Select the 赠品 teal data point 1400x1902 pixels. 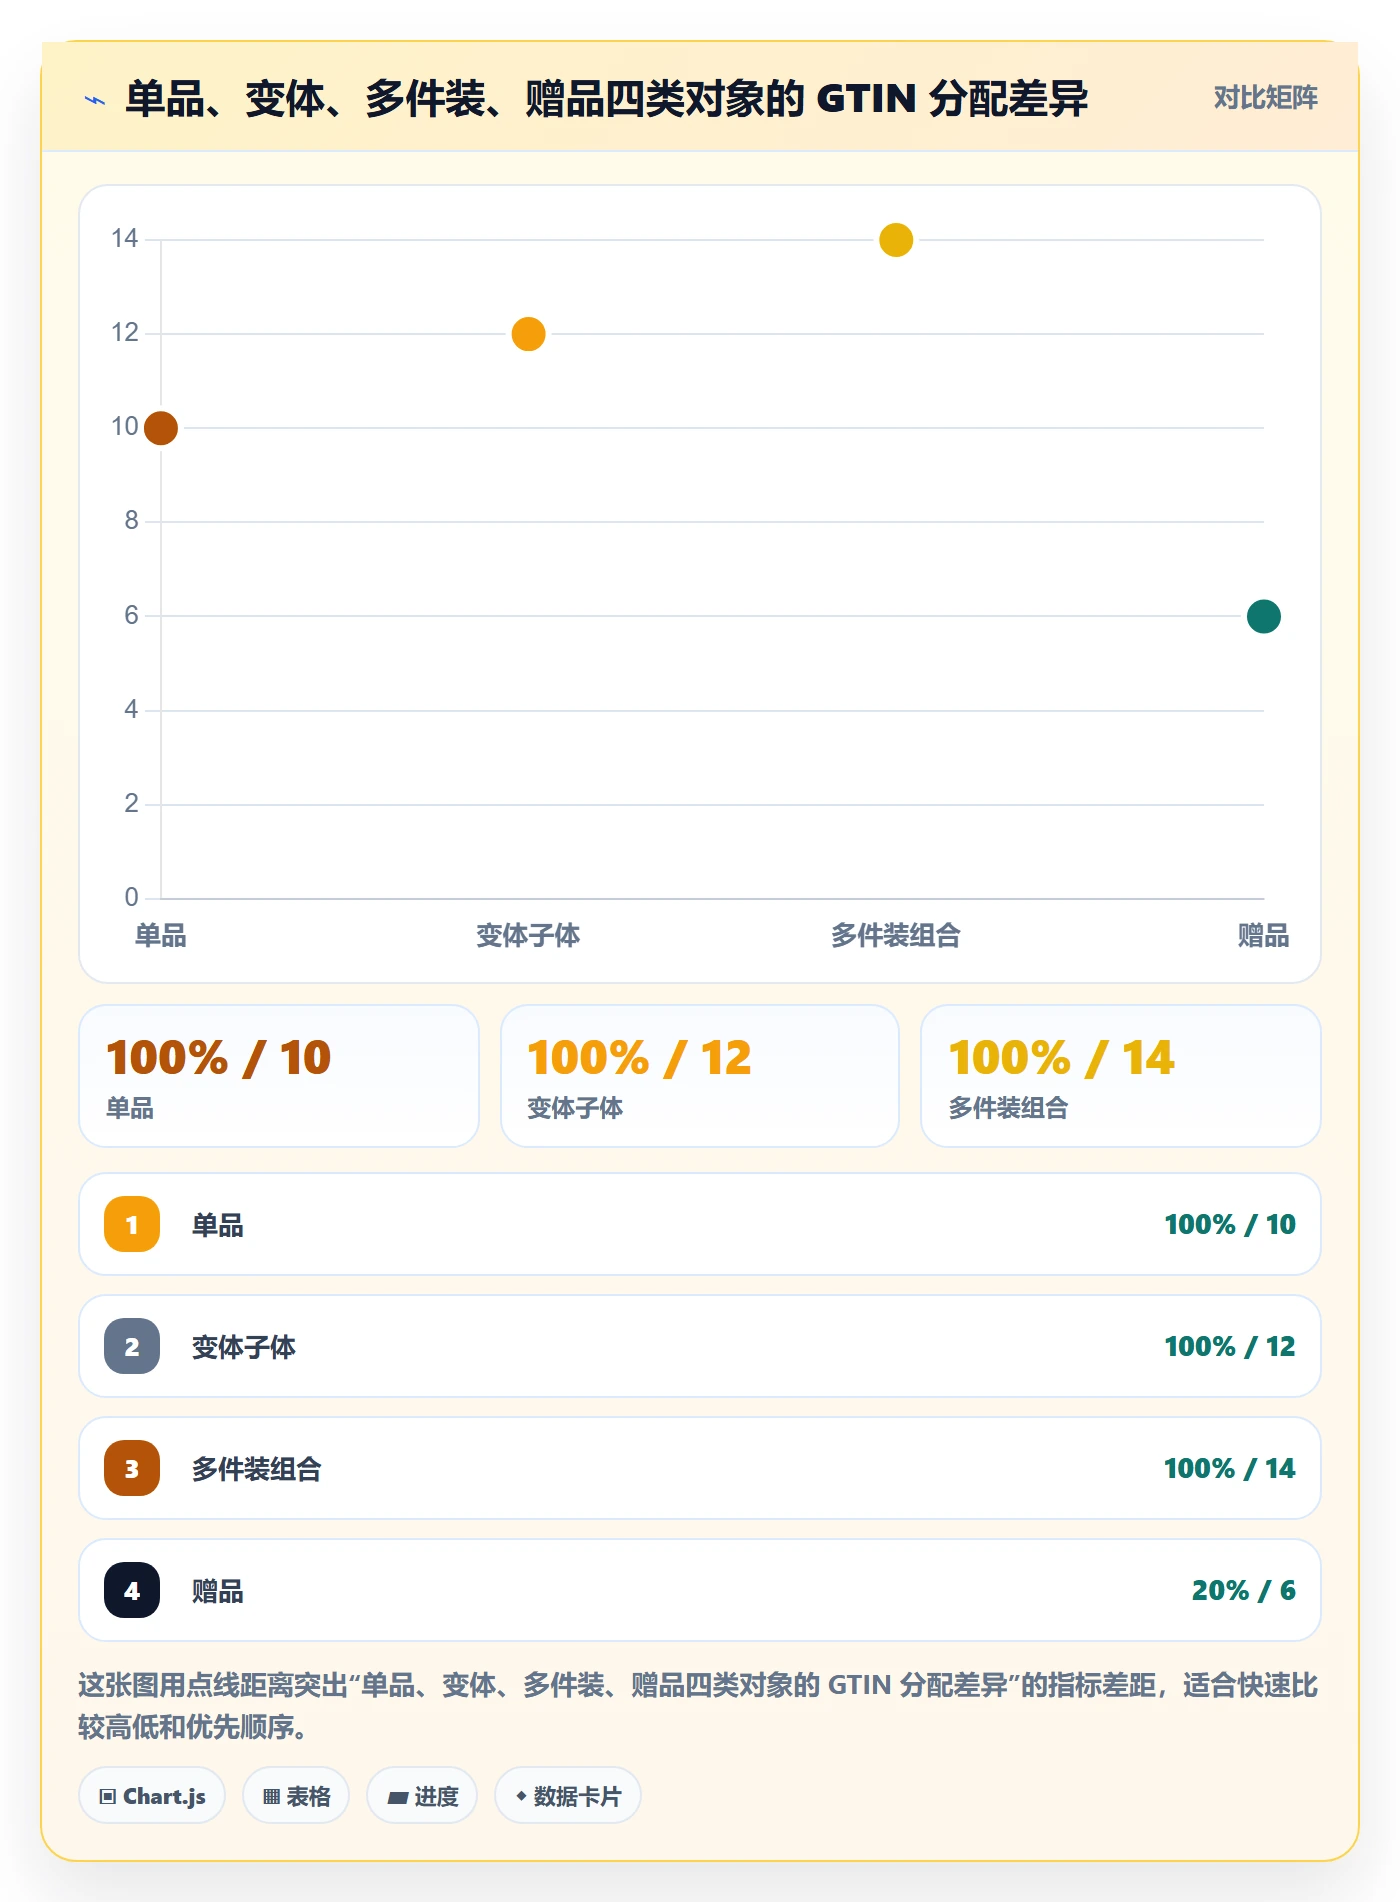pos(1264,616)
